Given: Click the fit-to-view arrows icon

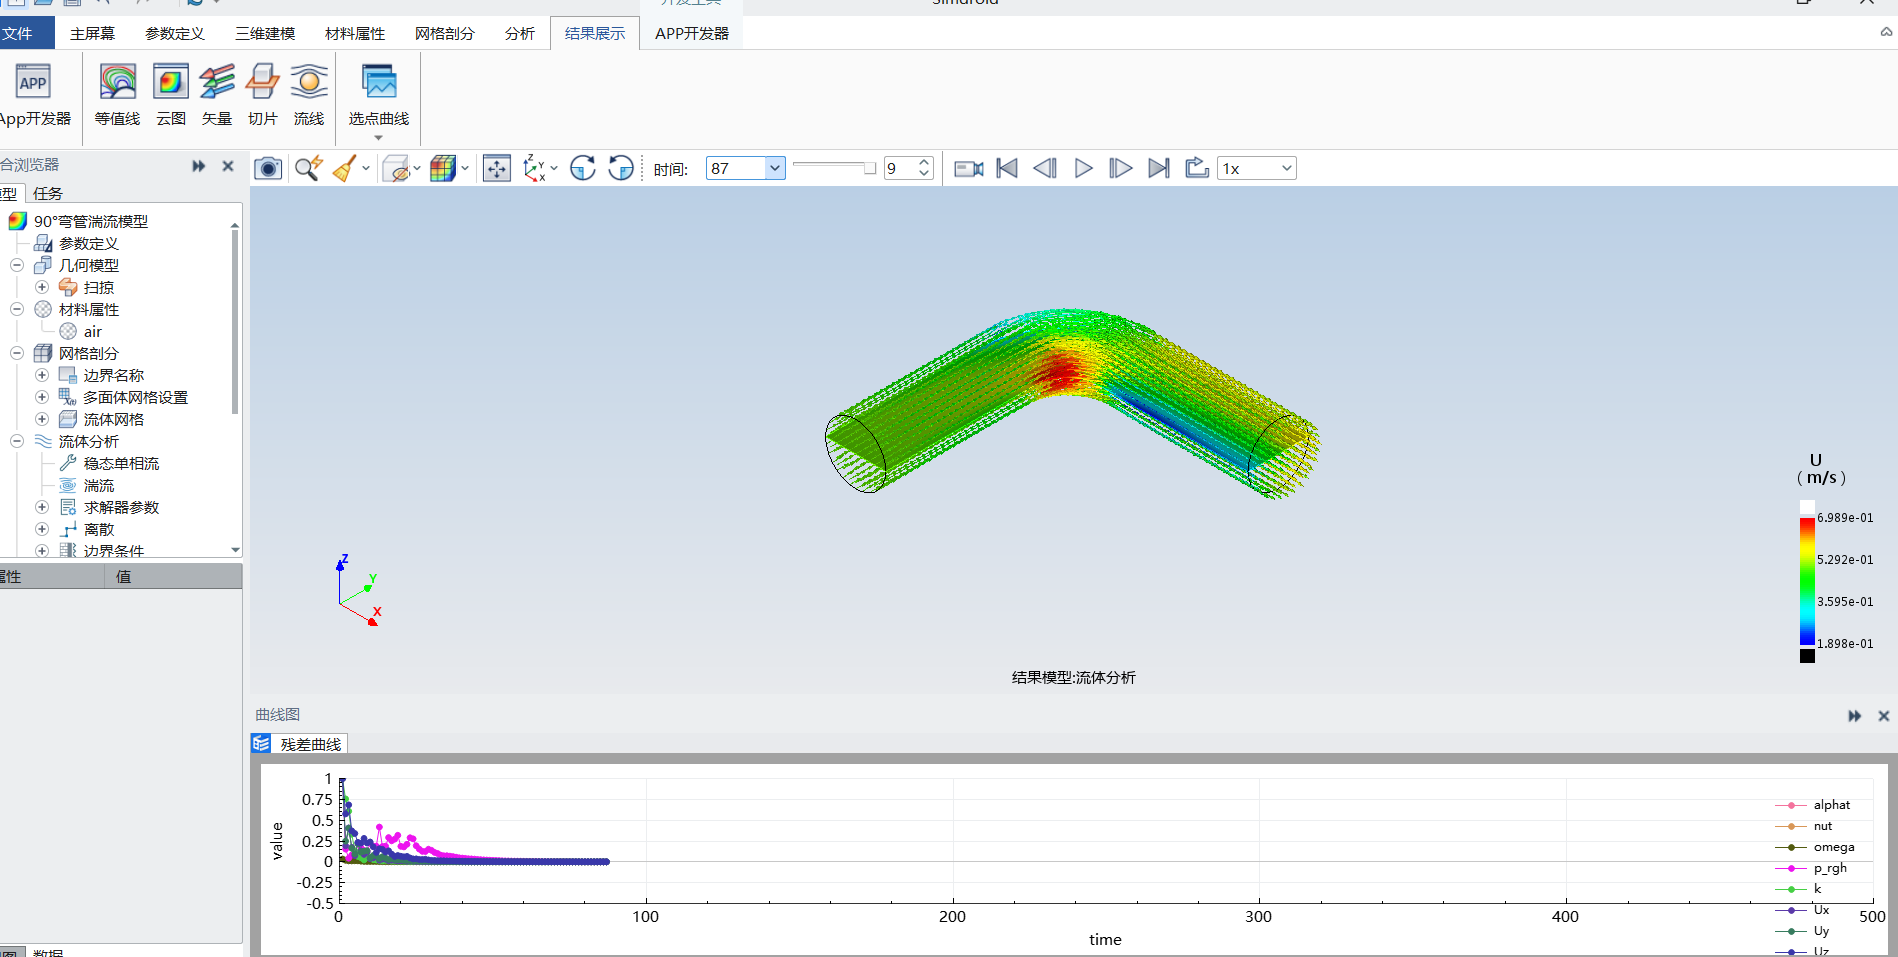Looking at the screenshot, I should (x=497, y=168).
